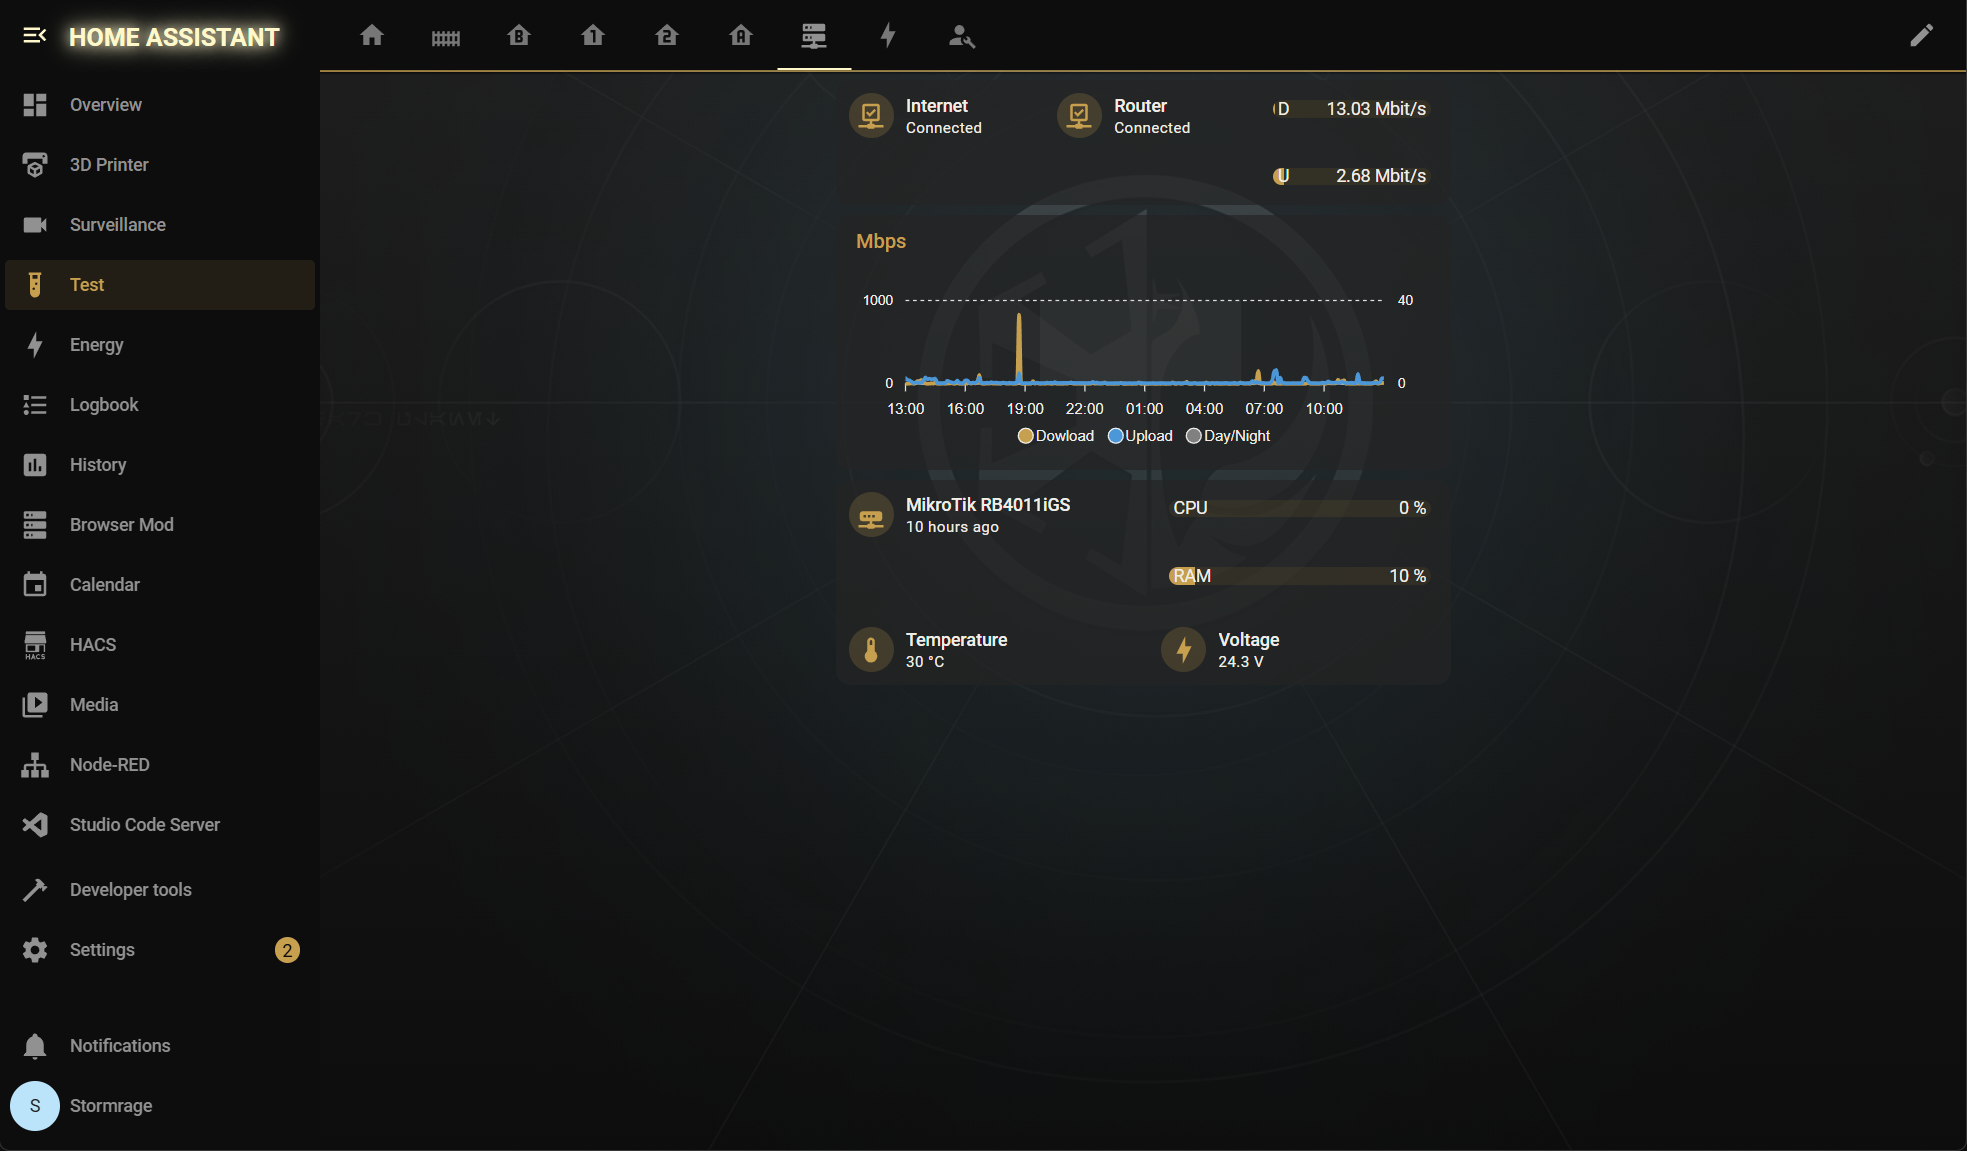1967x1151 pixels.
Task: Collapse the sidebar with the hamburger icon
Action: point(34,36)
